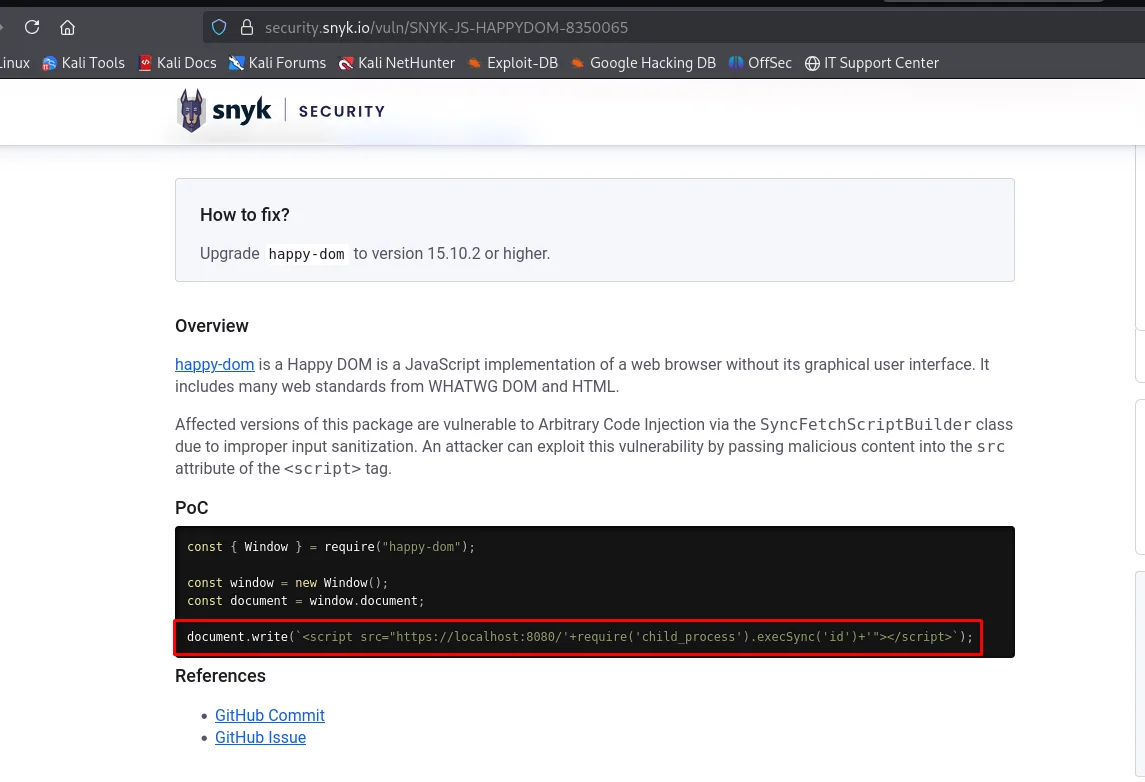Open the Kali NetHunter bookmark
1145x782 pixels.
point(397,63)
